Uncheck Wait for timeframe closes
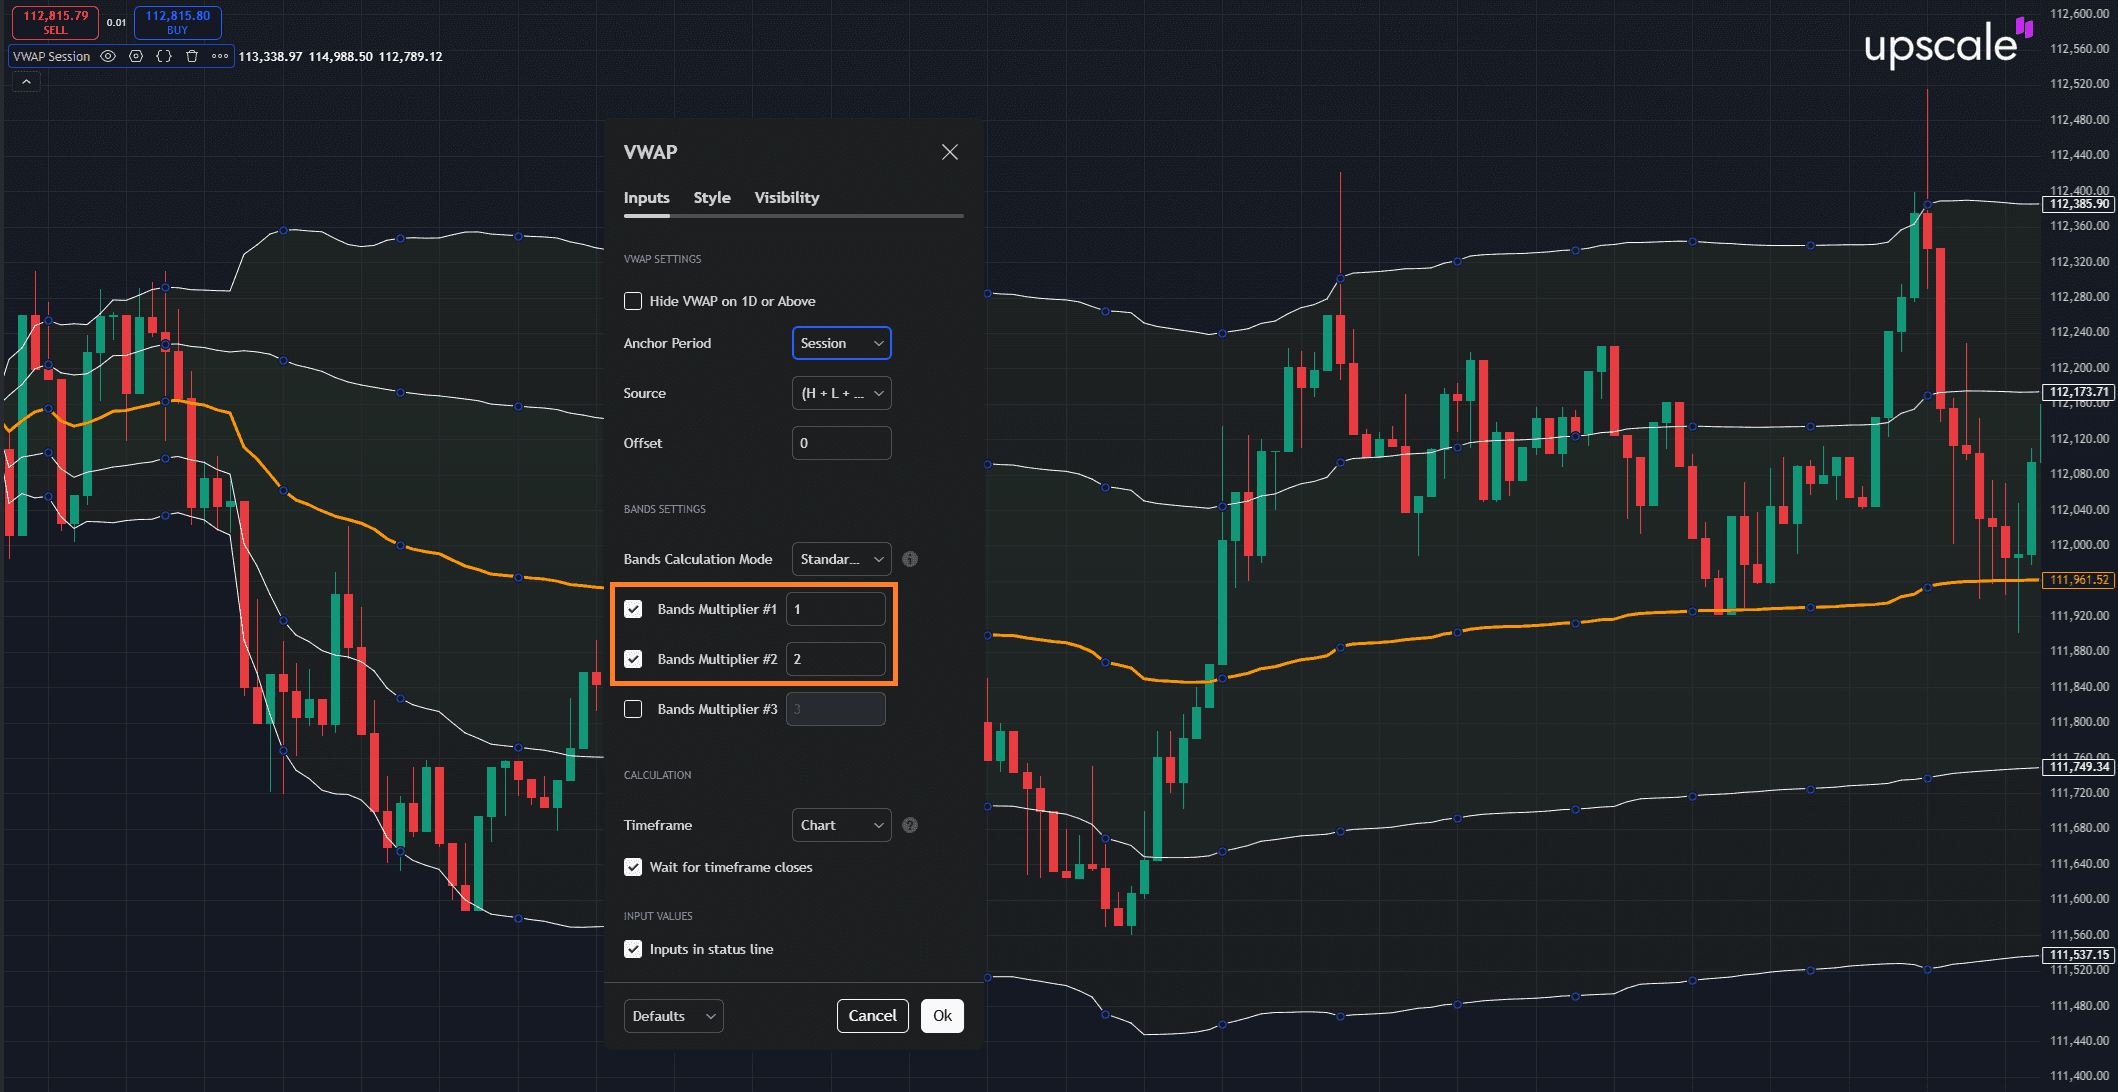Screen dimensions: 2118x1092 [x=633, y=867]
